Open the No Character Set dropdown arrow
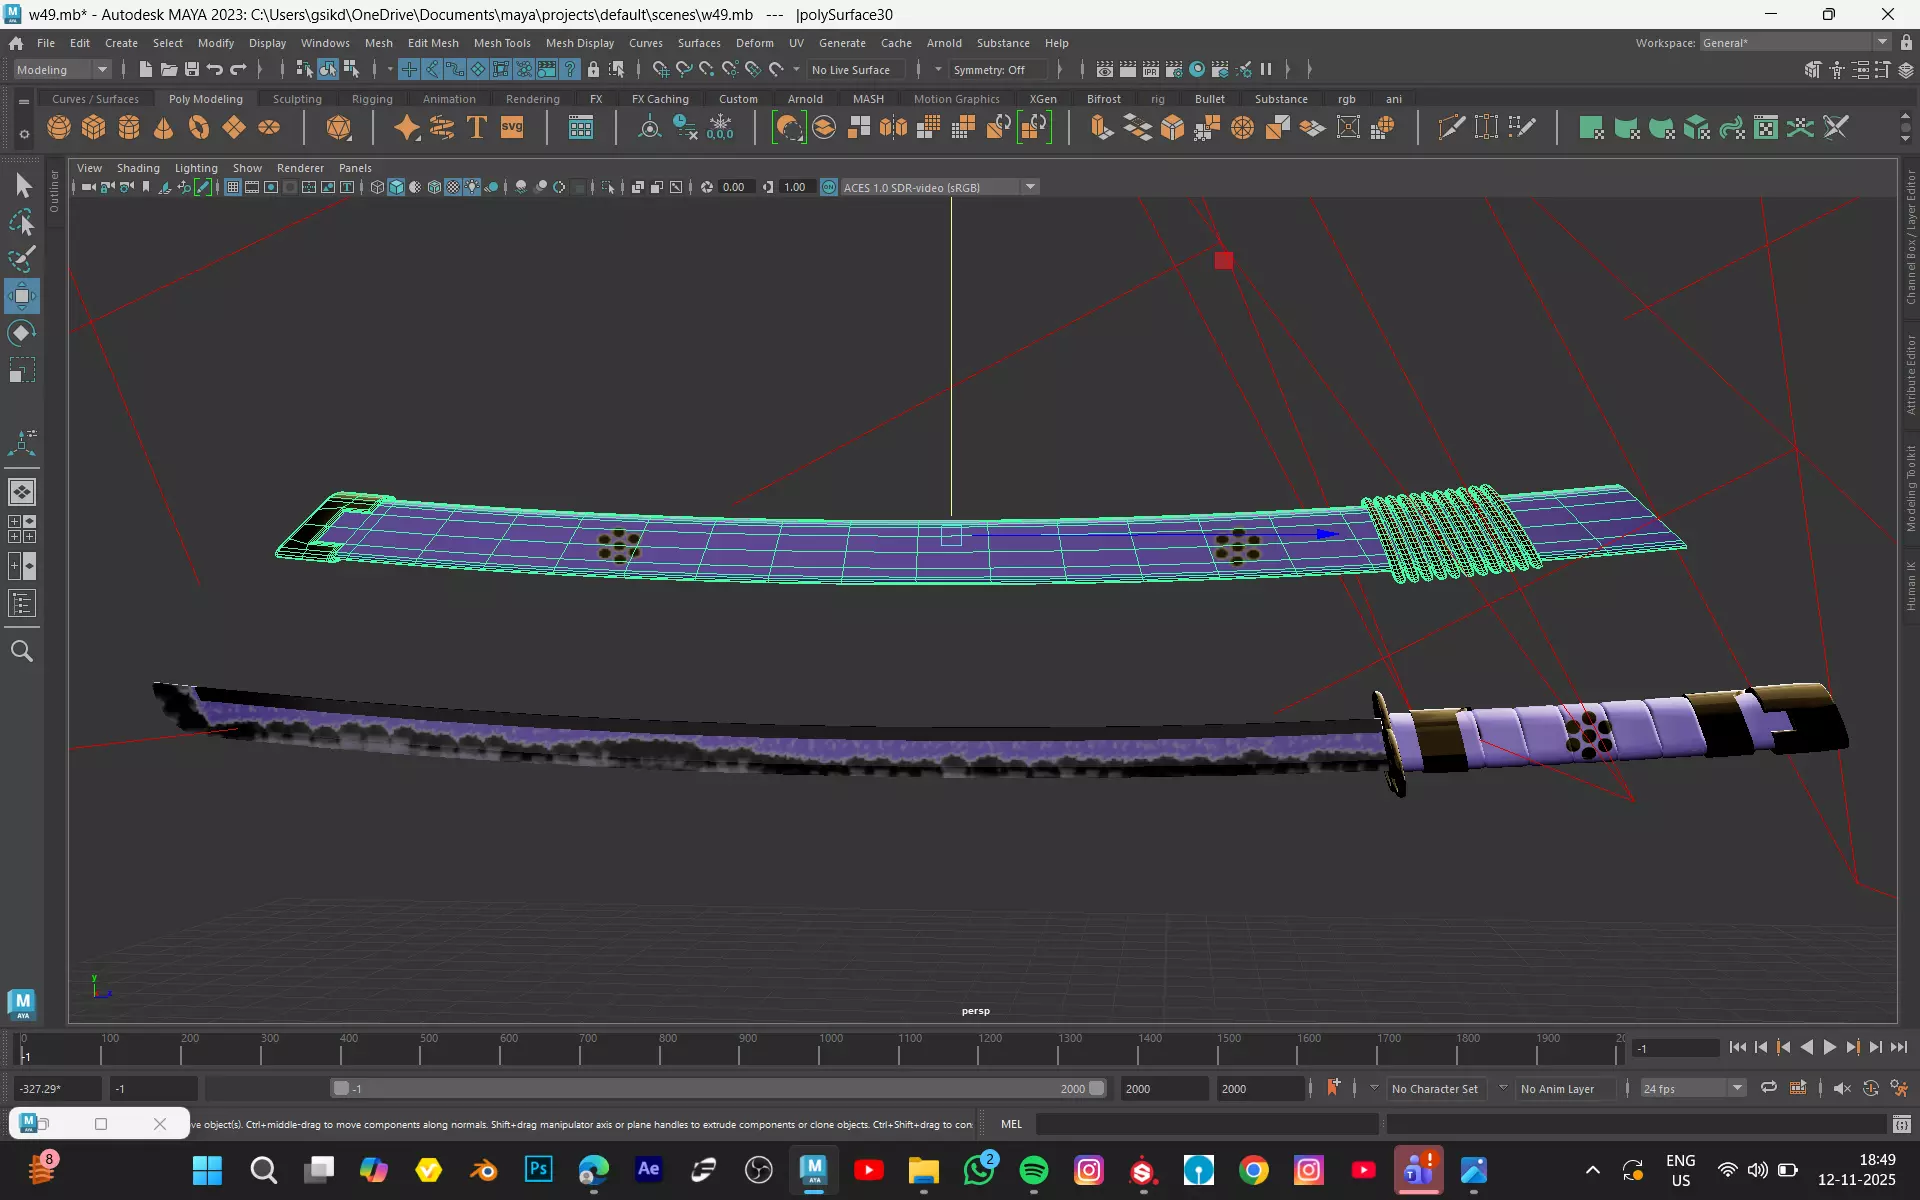This screenshot has height=1200, width=1920. point(1374,1088)
